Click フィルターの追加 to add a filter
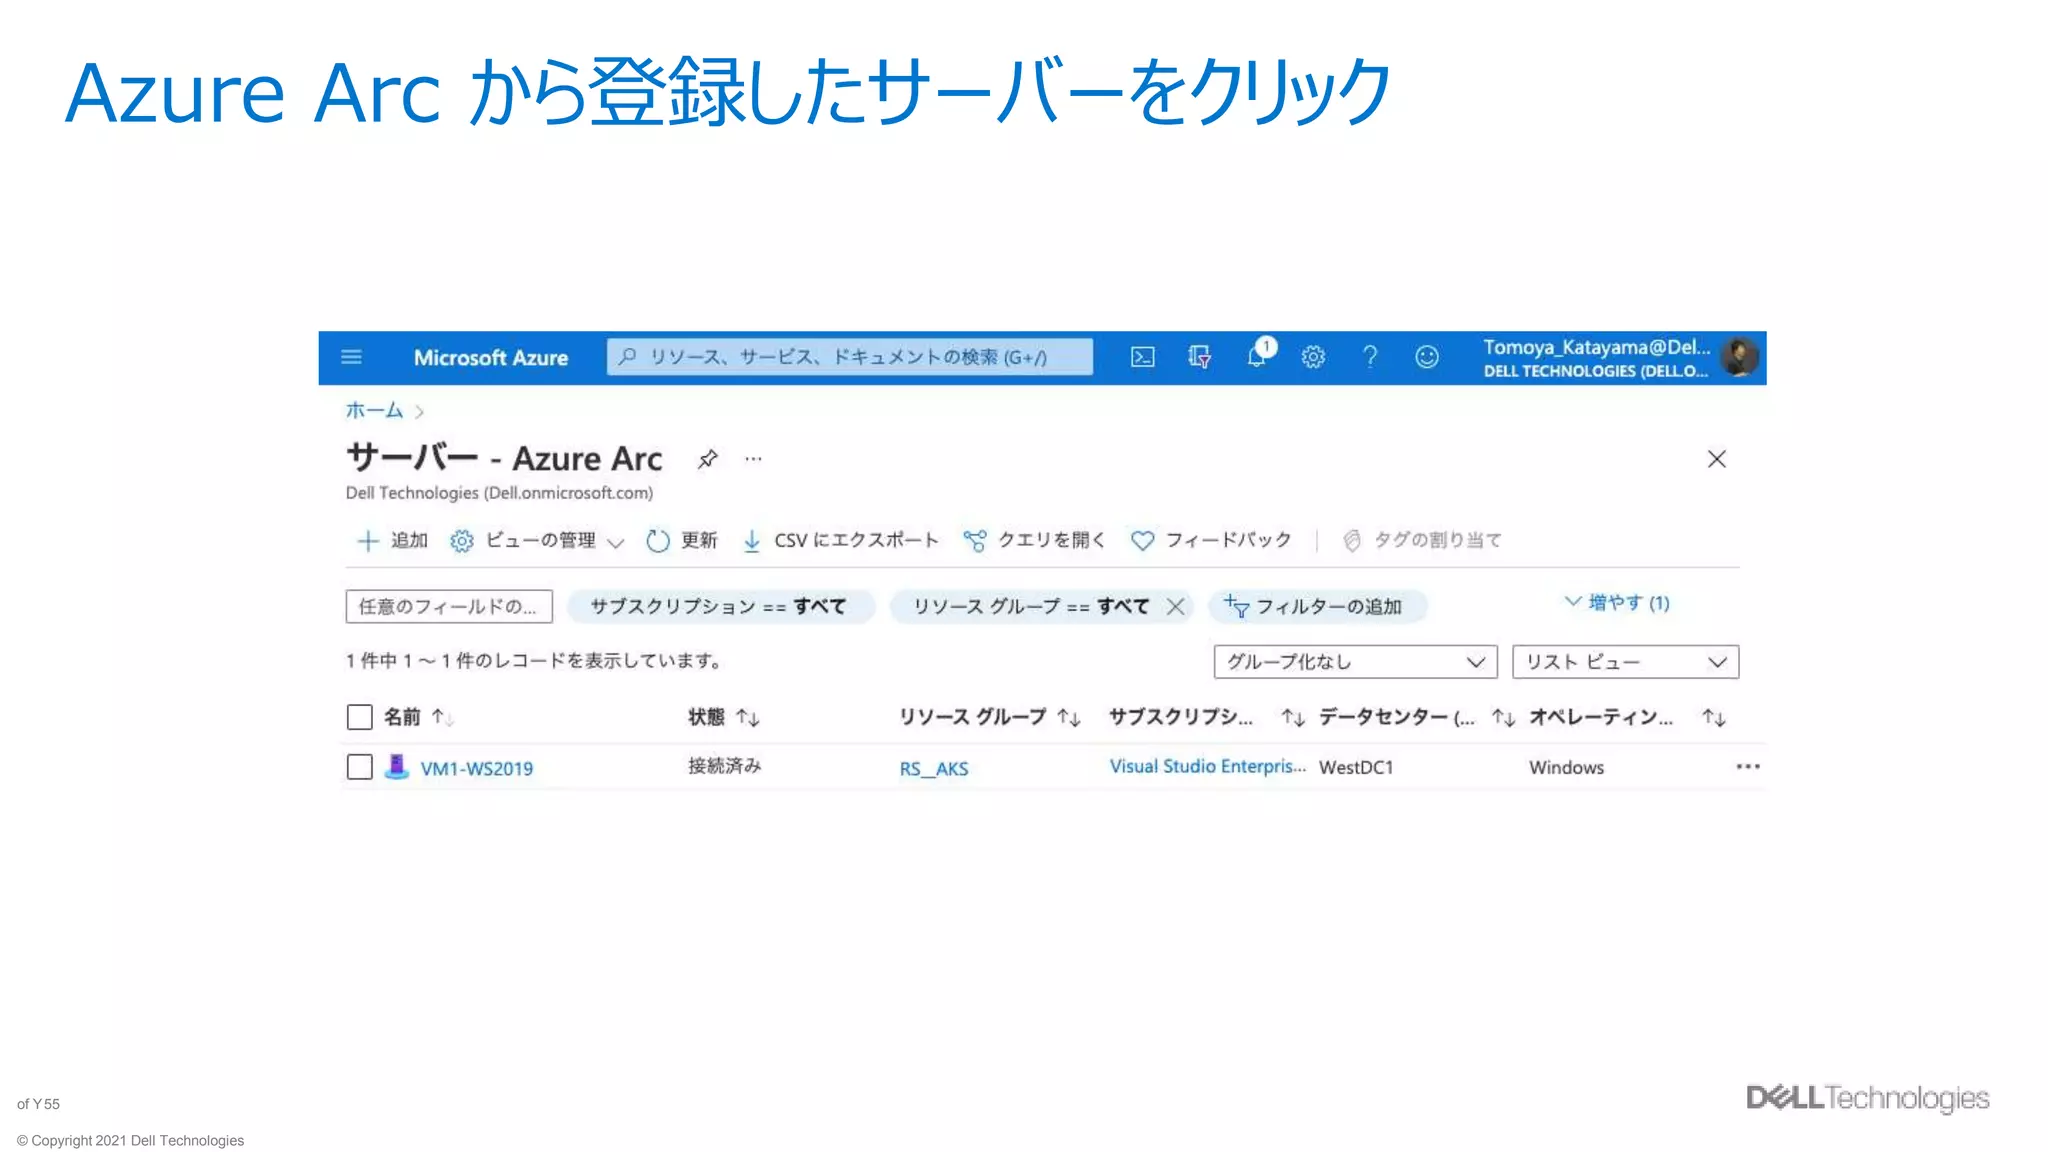The height and width of the screenshot is (1152, 2048). [1316, 607]
